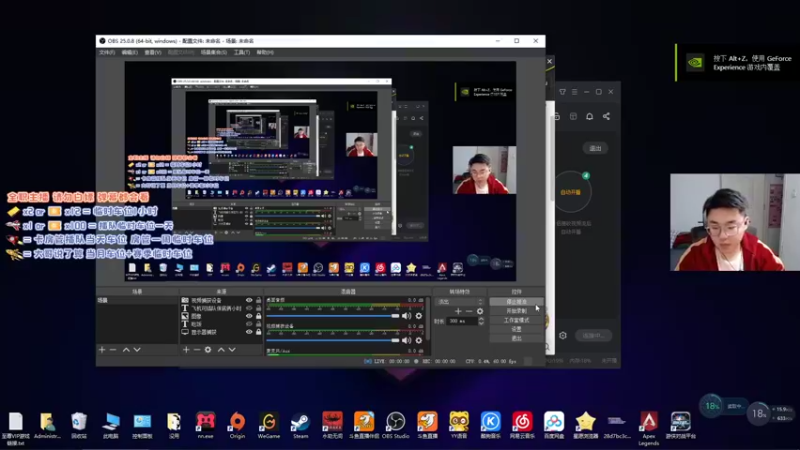Image resolution: width=800 pixels, height=450 pixels.
Task: Add a scene transition with the plus icon
Action: tap(458, 311)
